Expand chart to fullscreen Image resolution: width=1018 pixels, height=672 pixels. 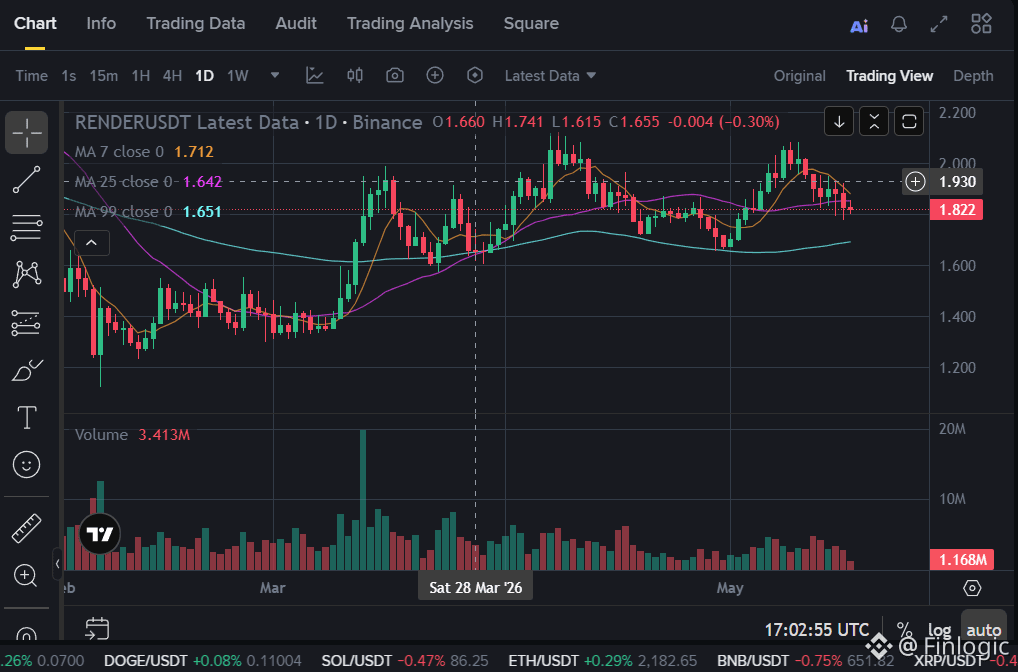(x=939, y=25)
